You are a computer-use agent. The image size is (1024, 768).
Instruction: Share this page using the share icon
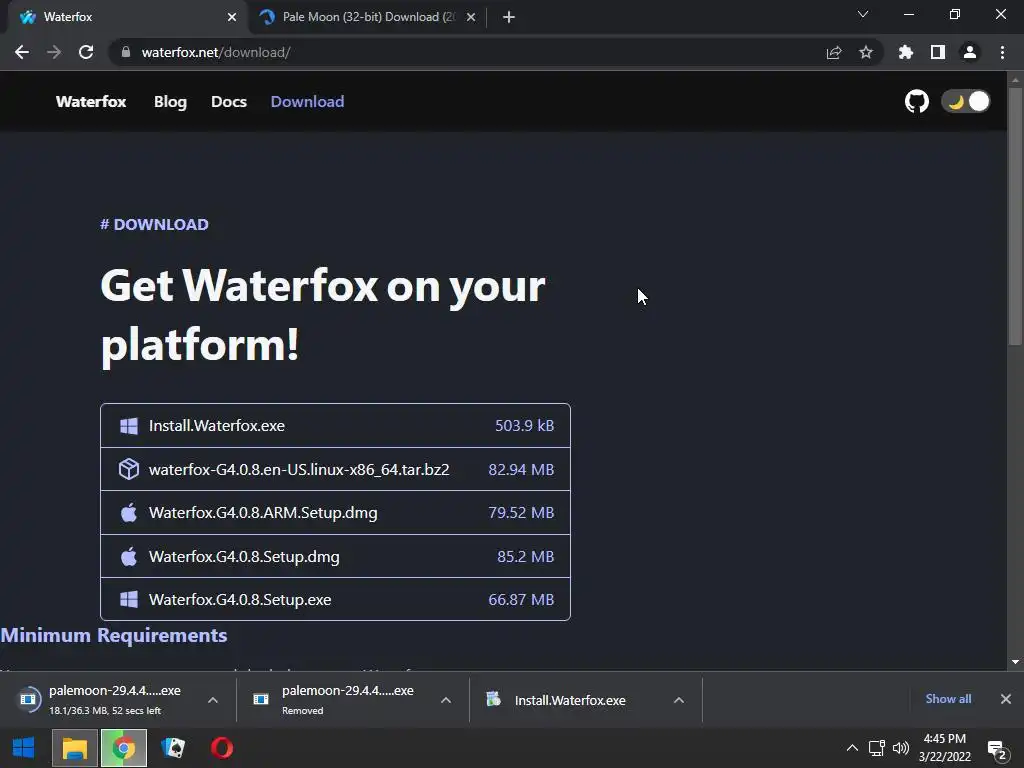pyautogui.click(x=834, y=52)
